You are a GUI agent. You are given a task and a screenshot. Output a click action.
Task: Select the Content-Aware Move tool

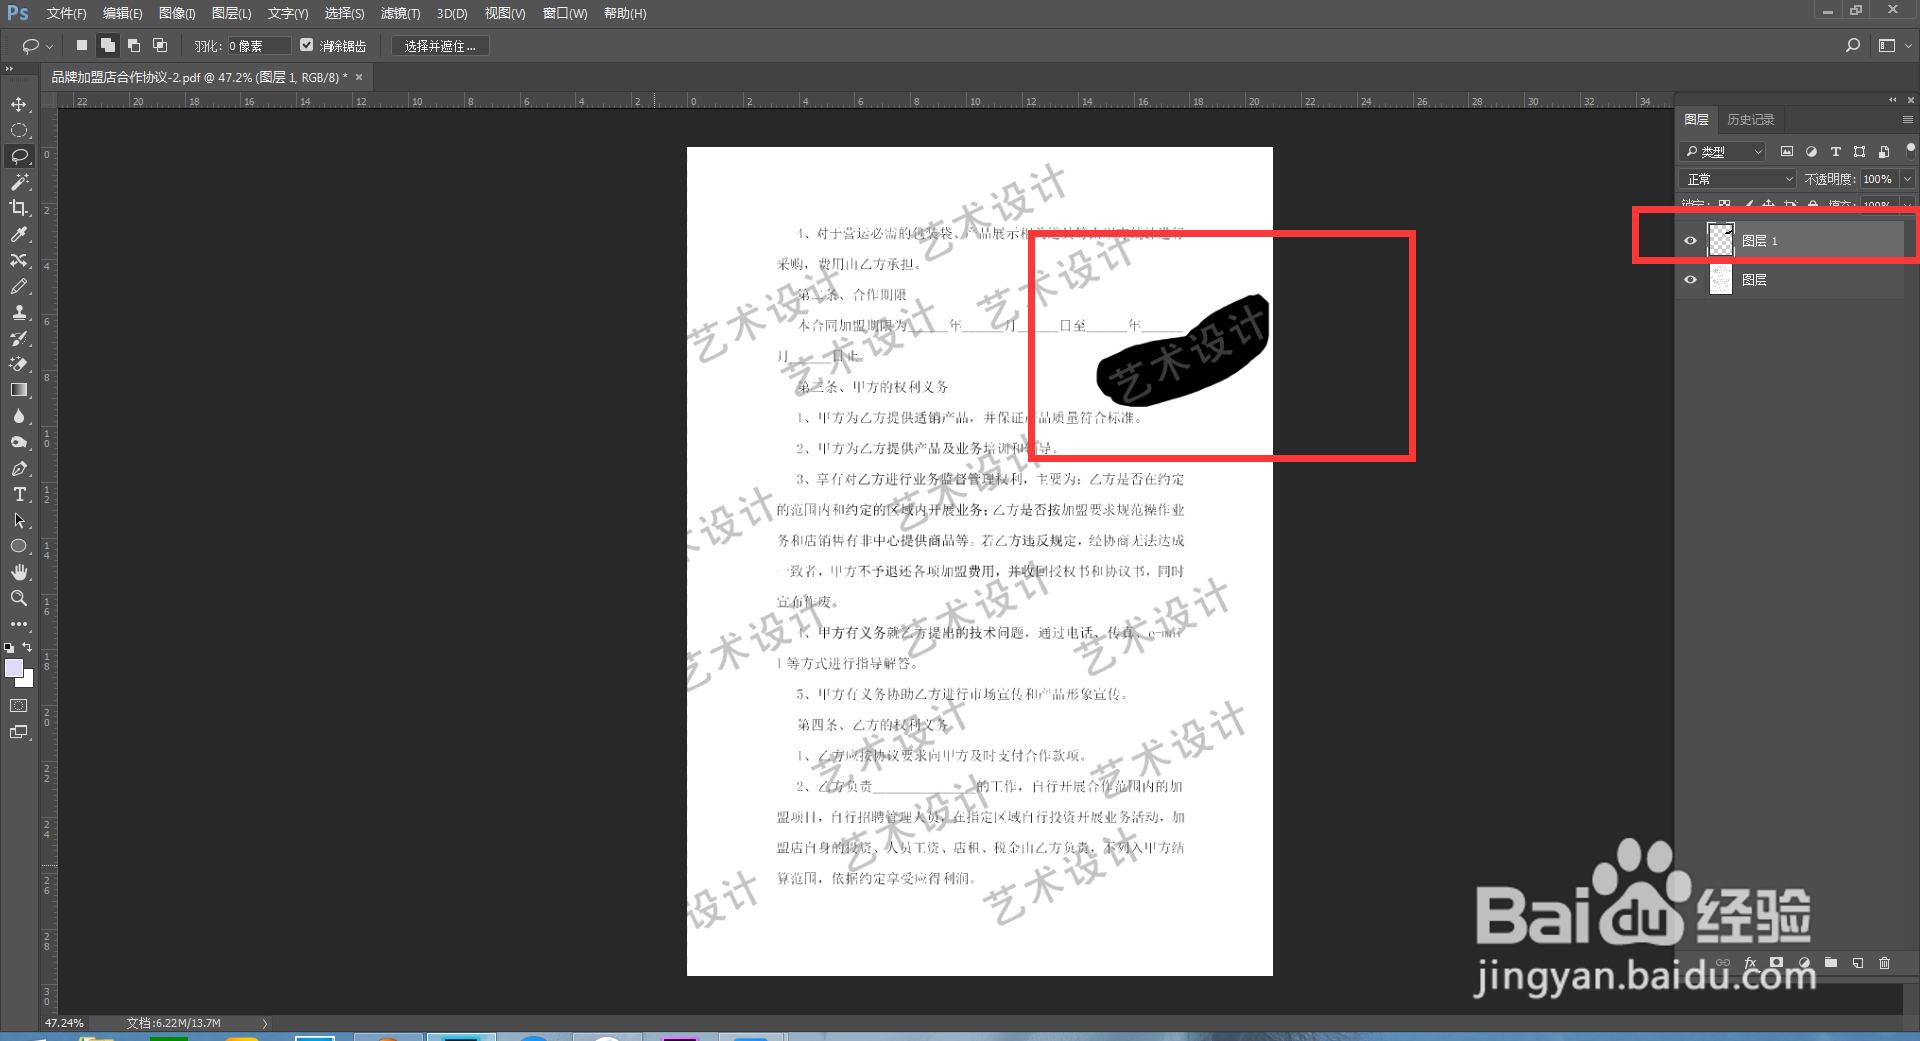click(x=19, y=260)
